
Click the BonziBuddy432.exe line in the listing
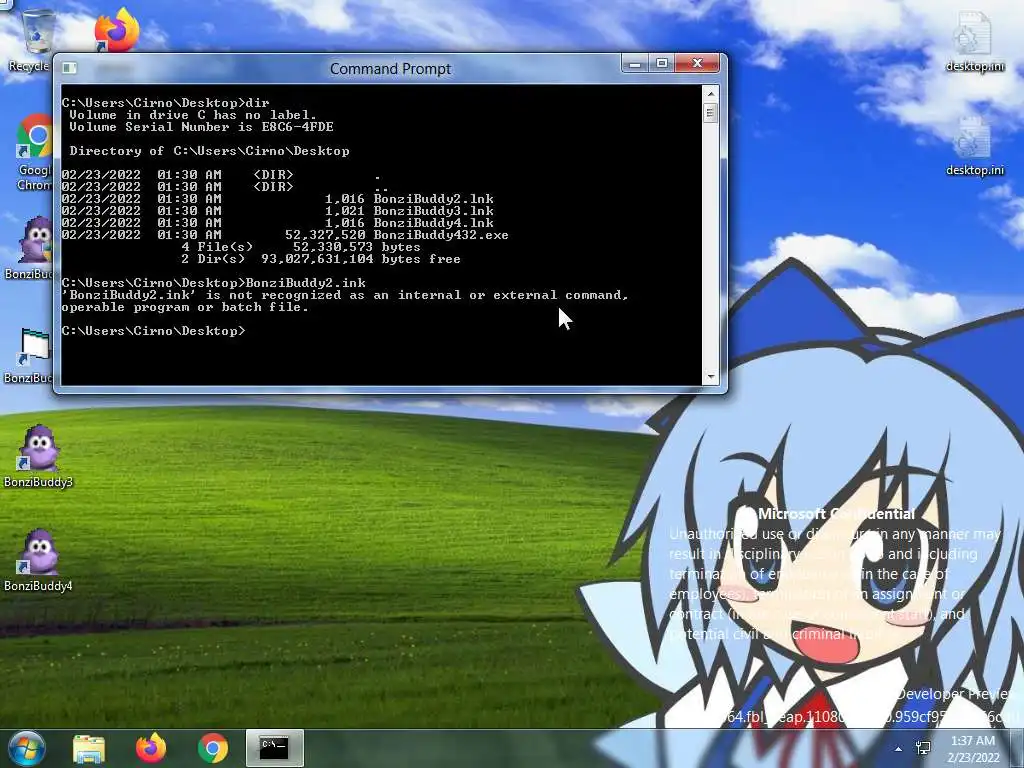285,235
